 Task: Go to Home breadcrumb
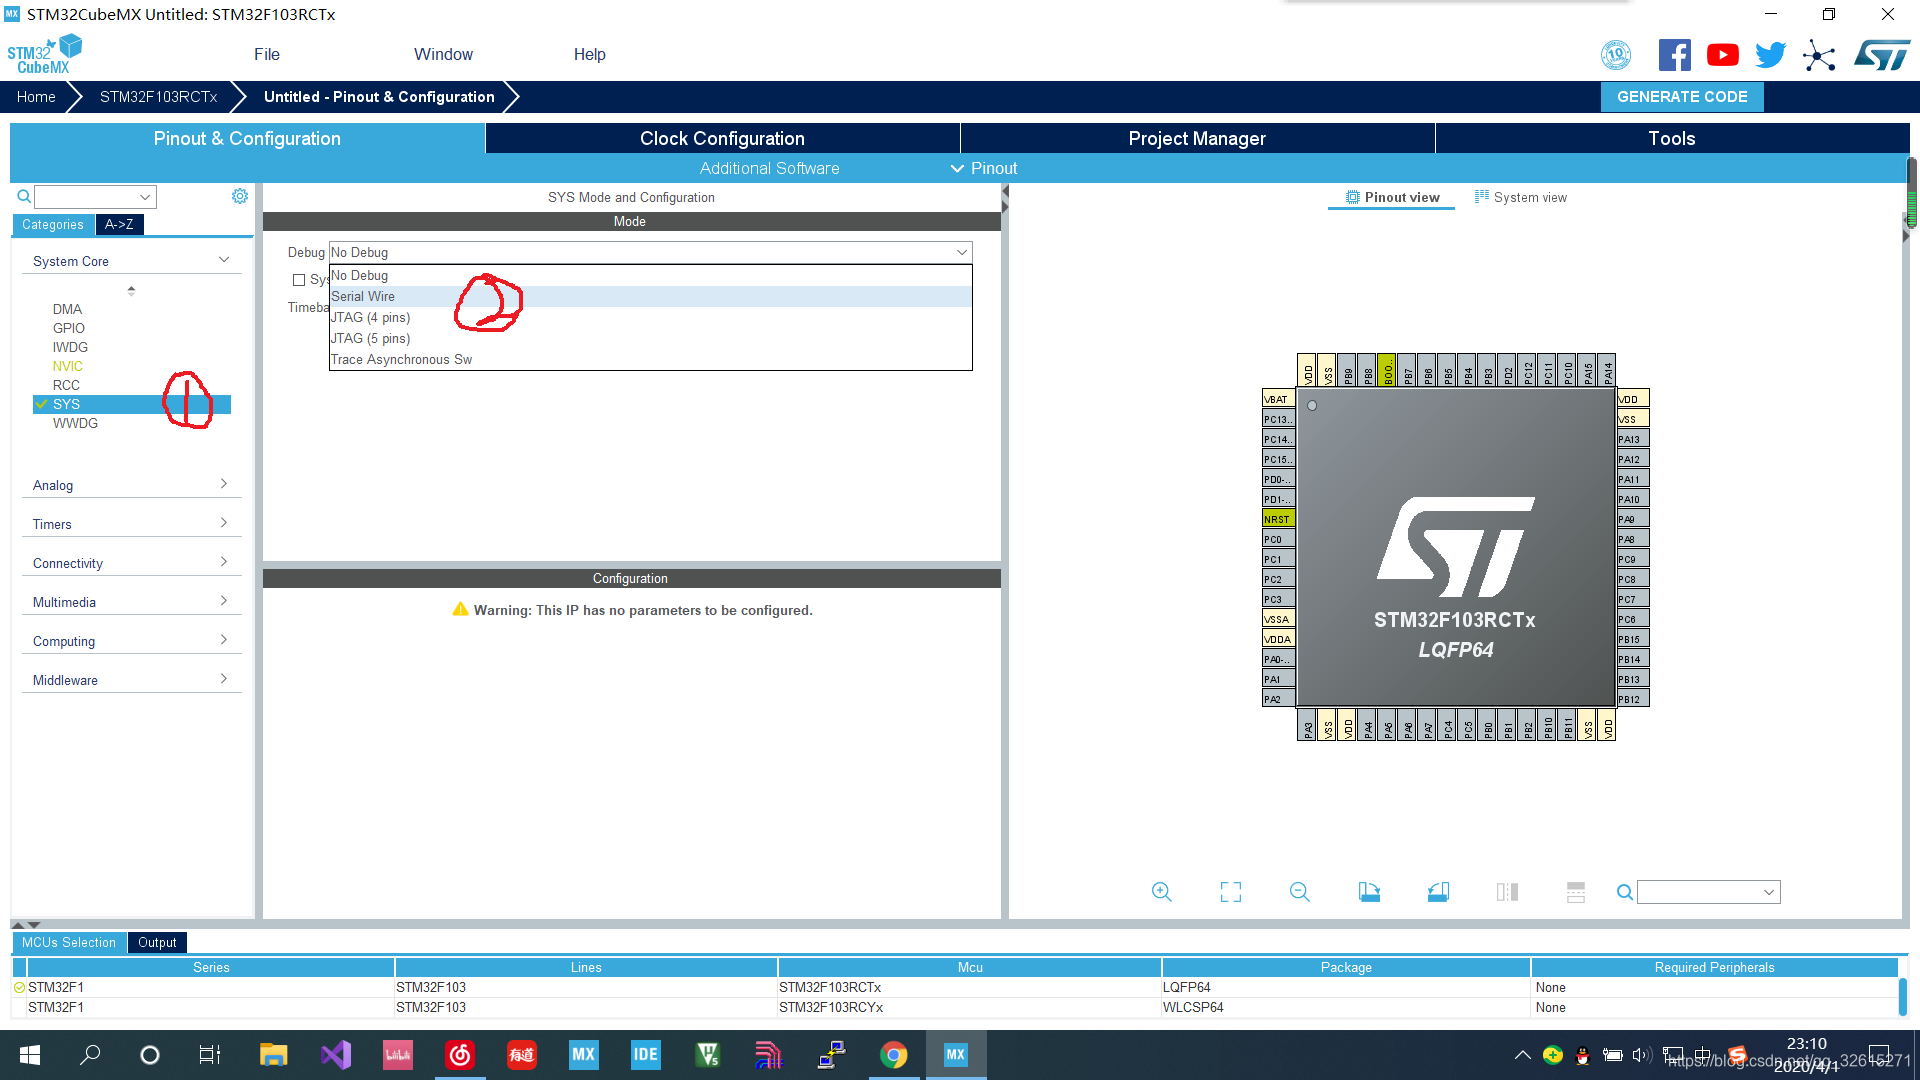tap(36, 97)
